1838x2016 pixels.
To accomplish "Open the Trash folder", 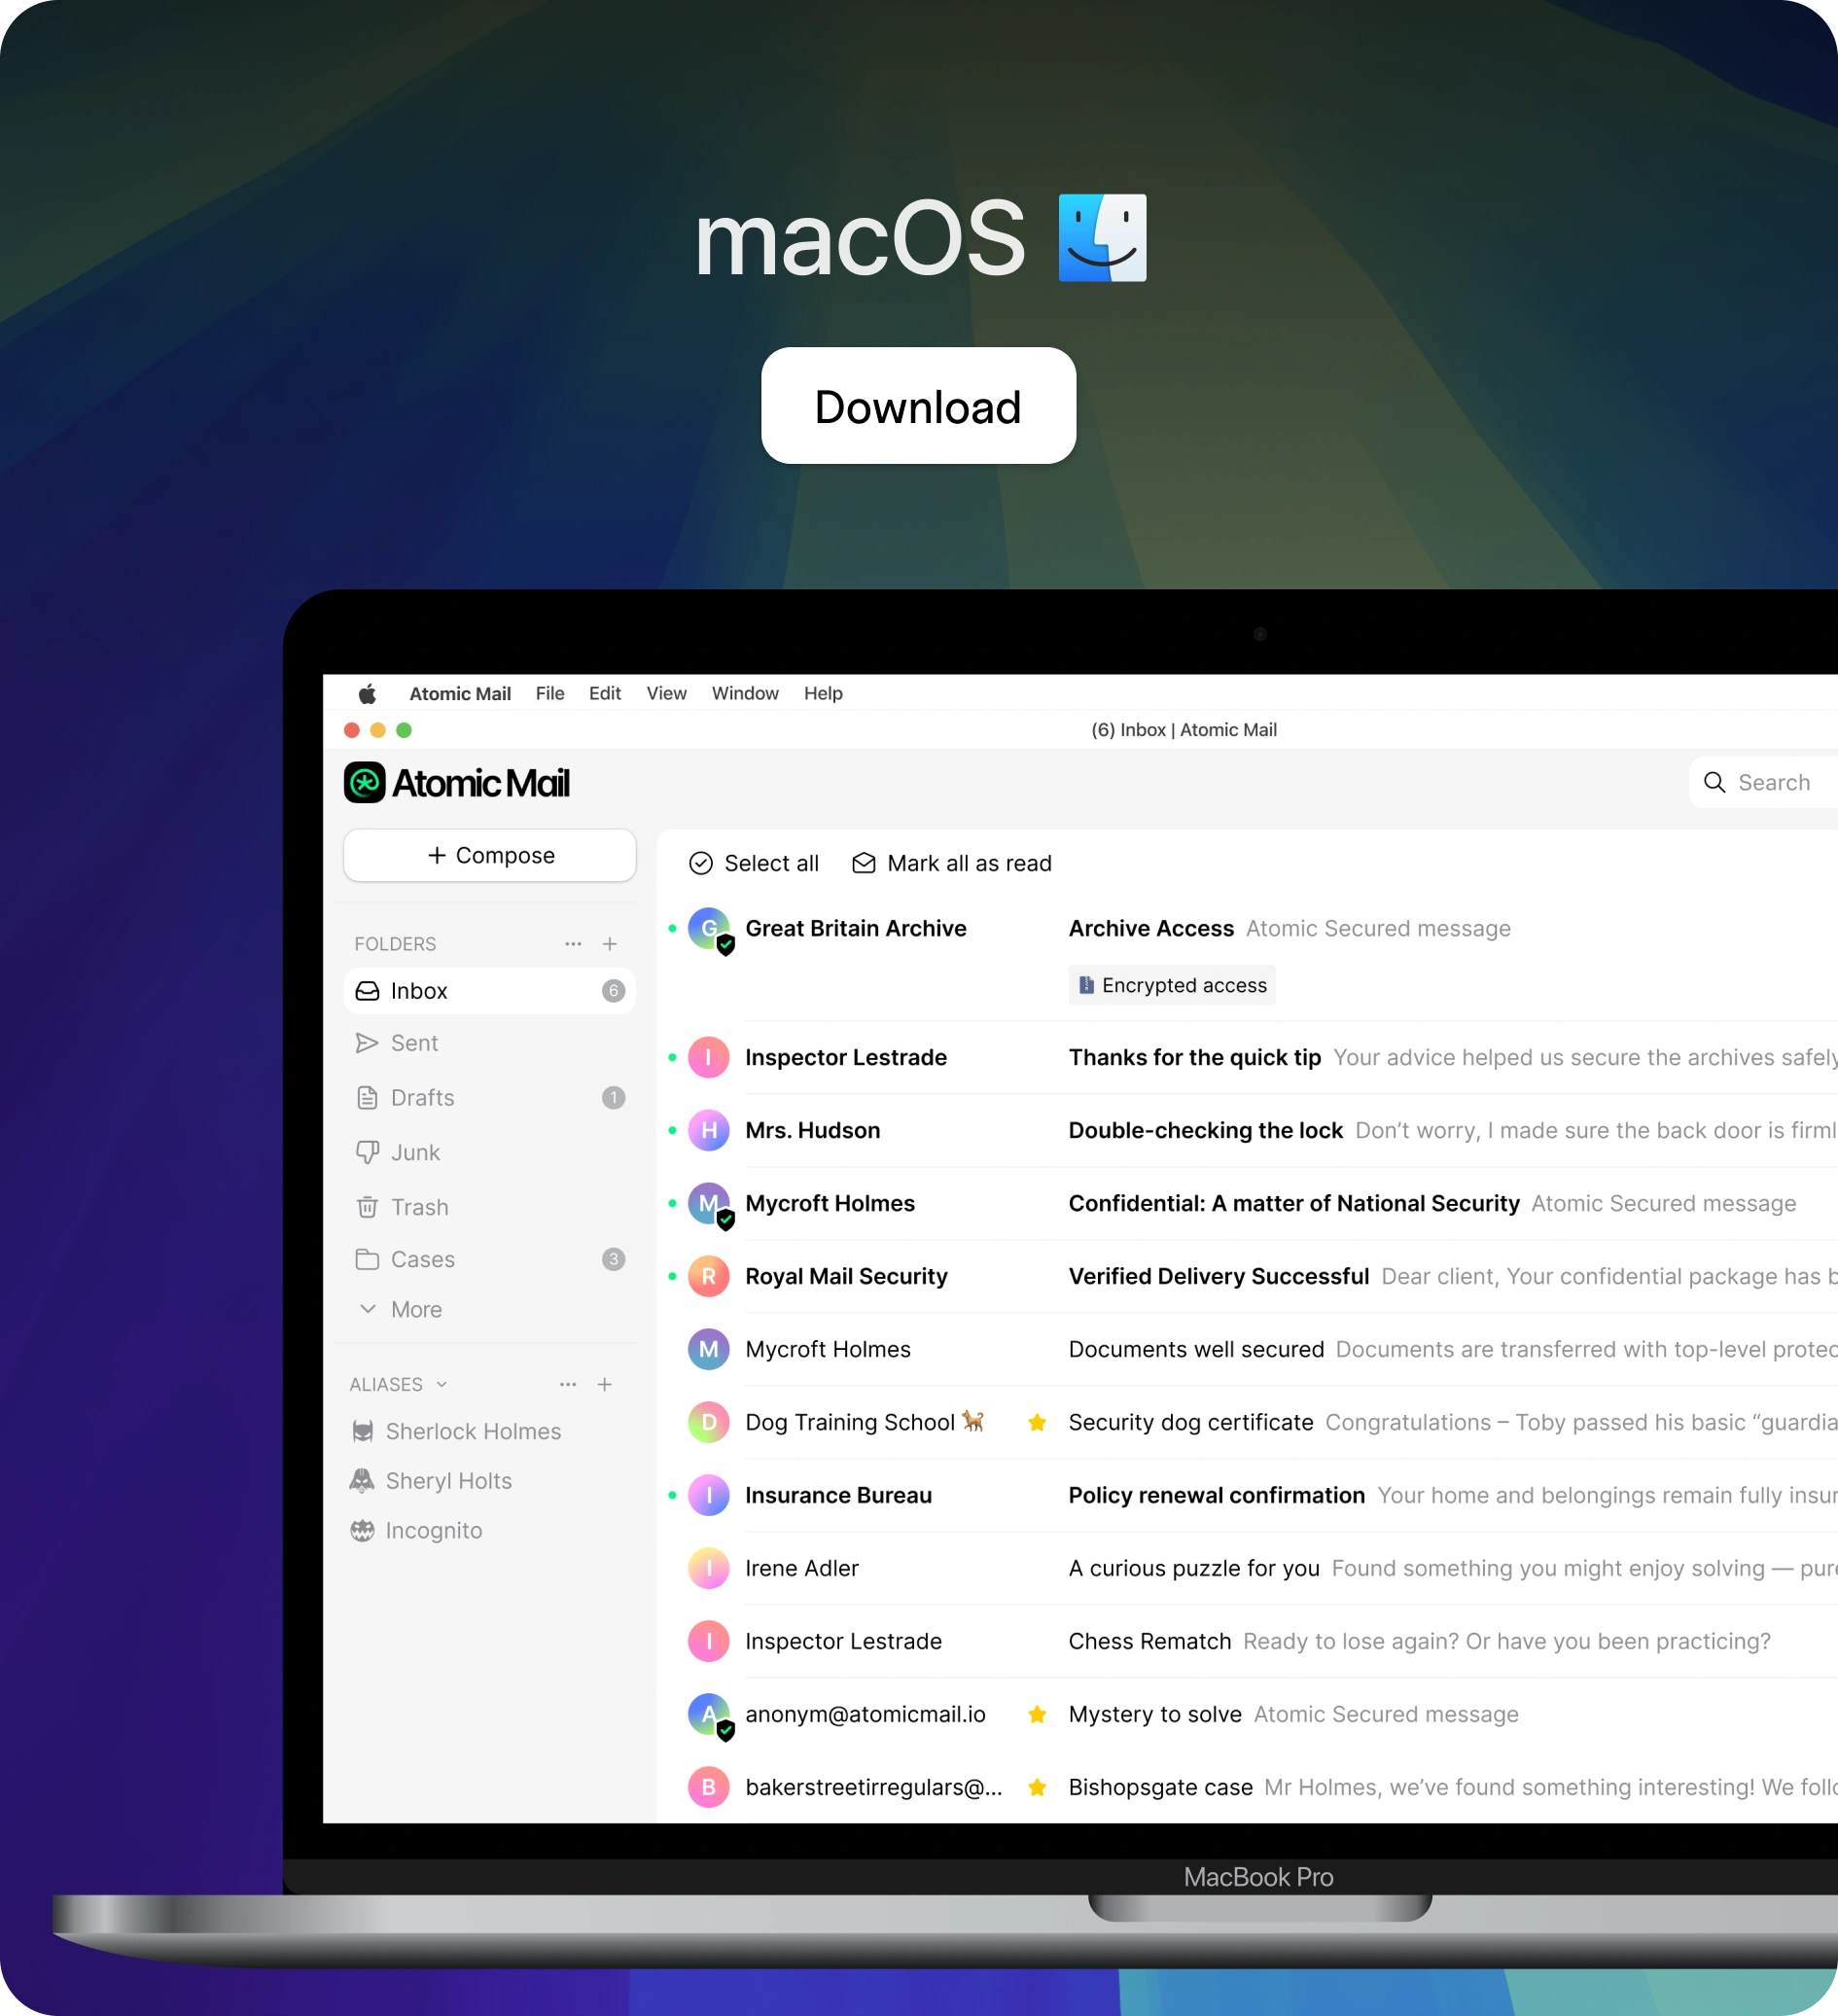I will click(490, 1207).
